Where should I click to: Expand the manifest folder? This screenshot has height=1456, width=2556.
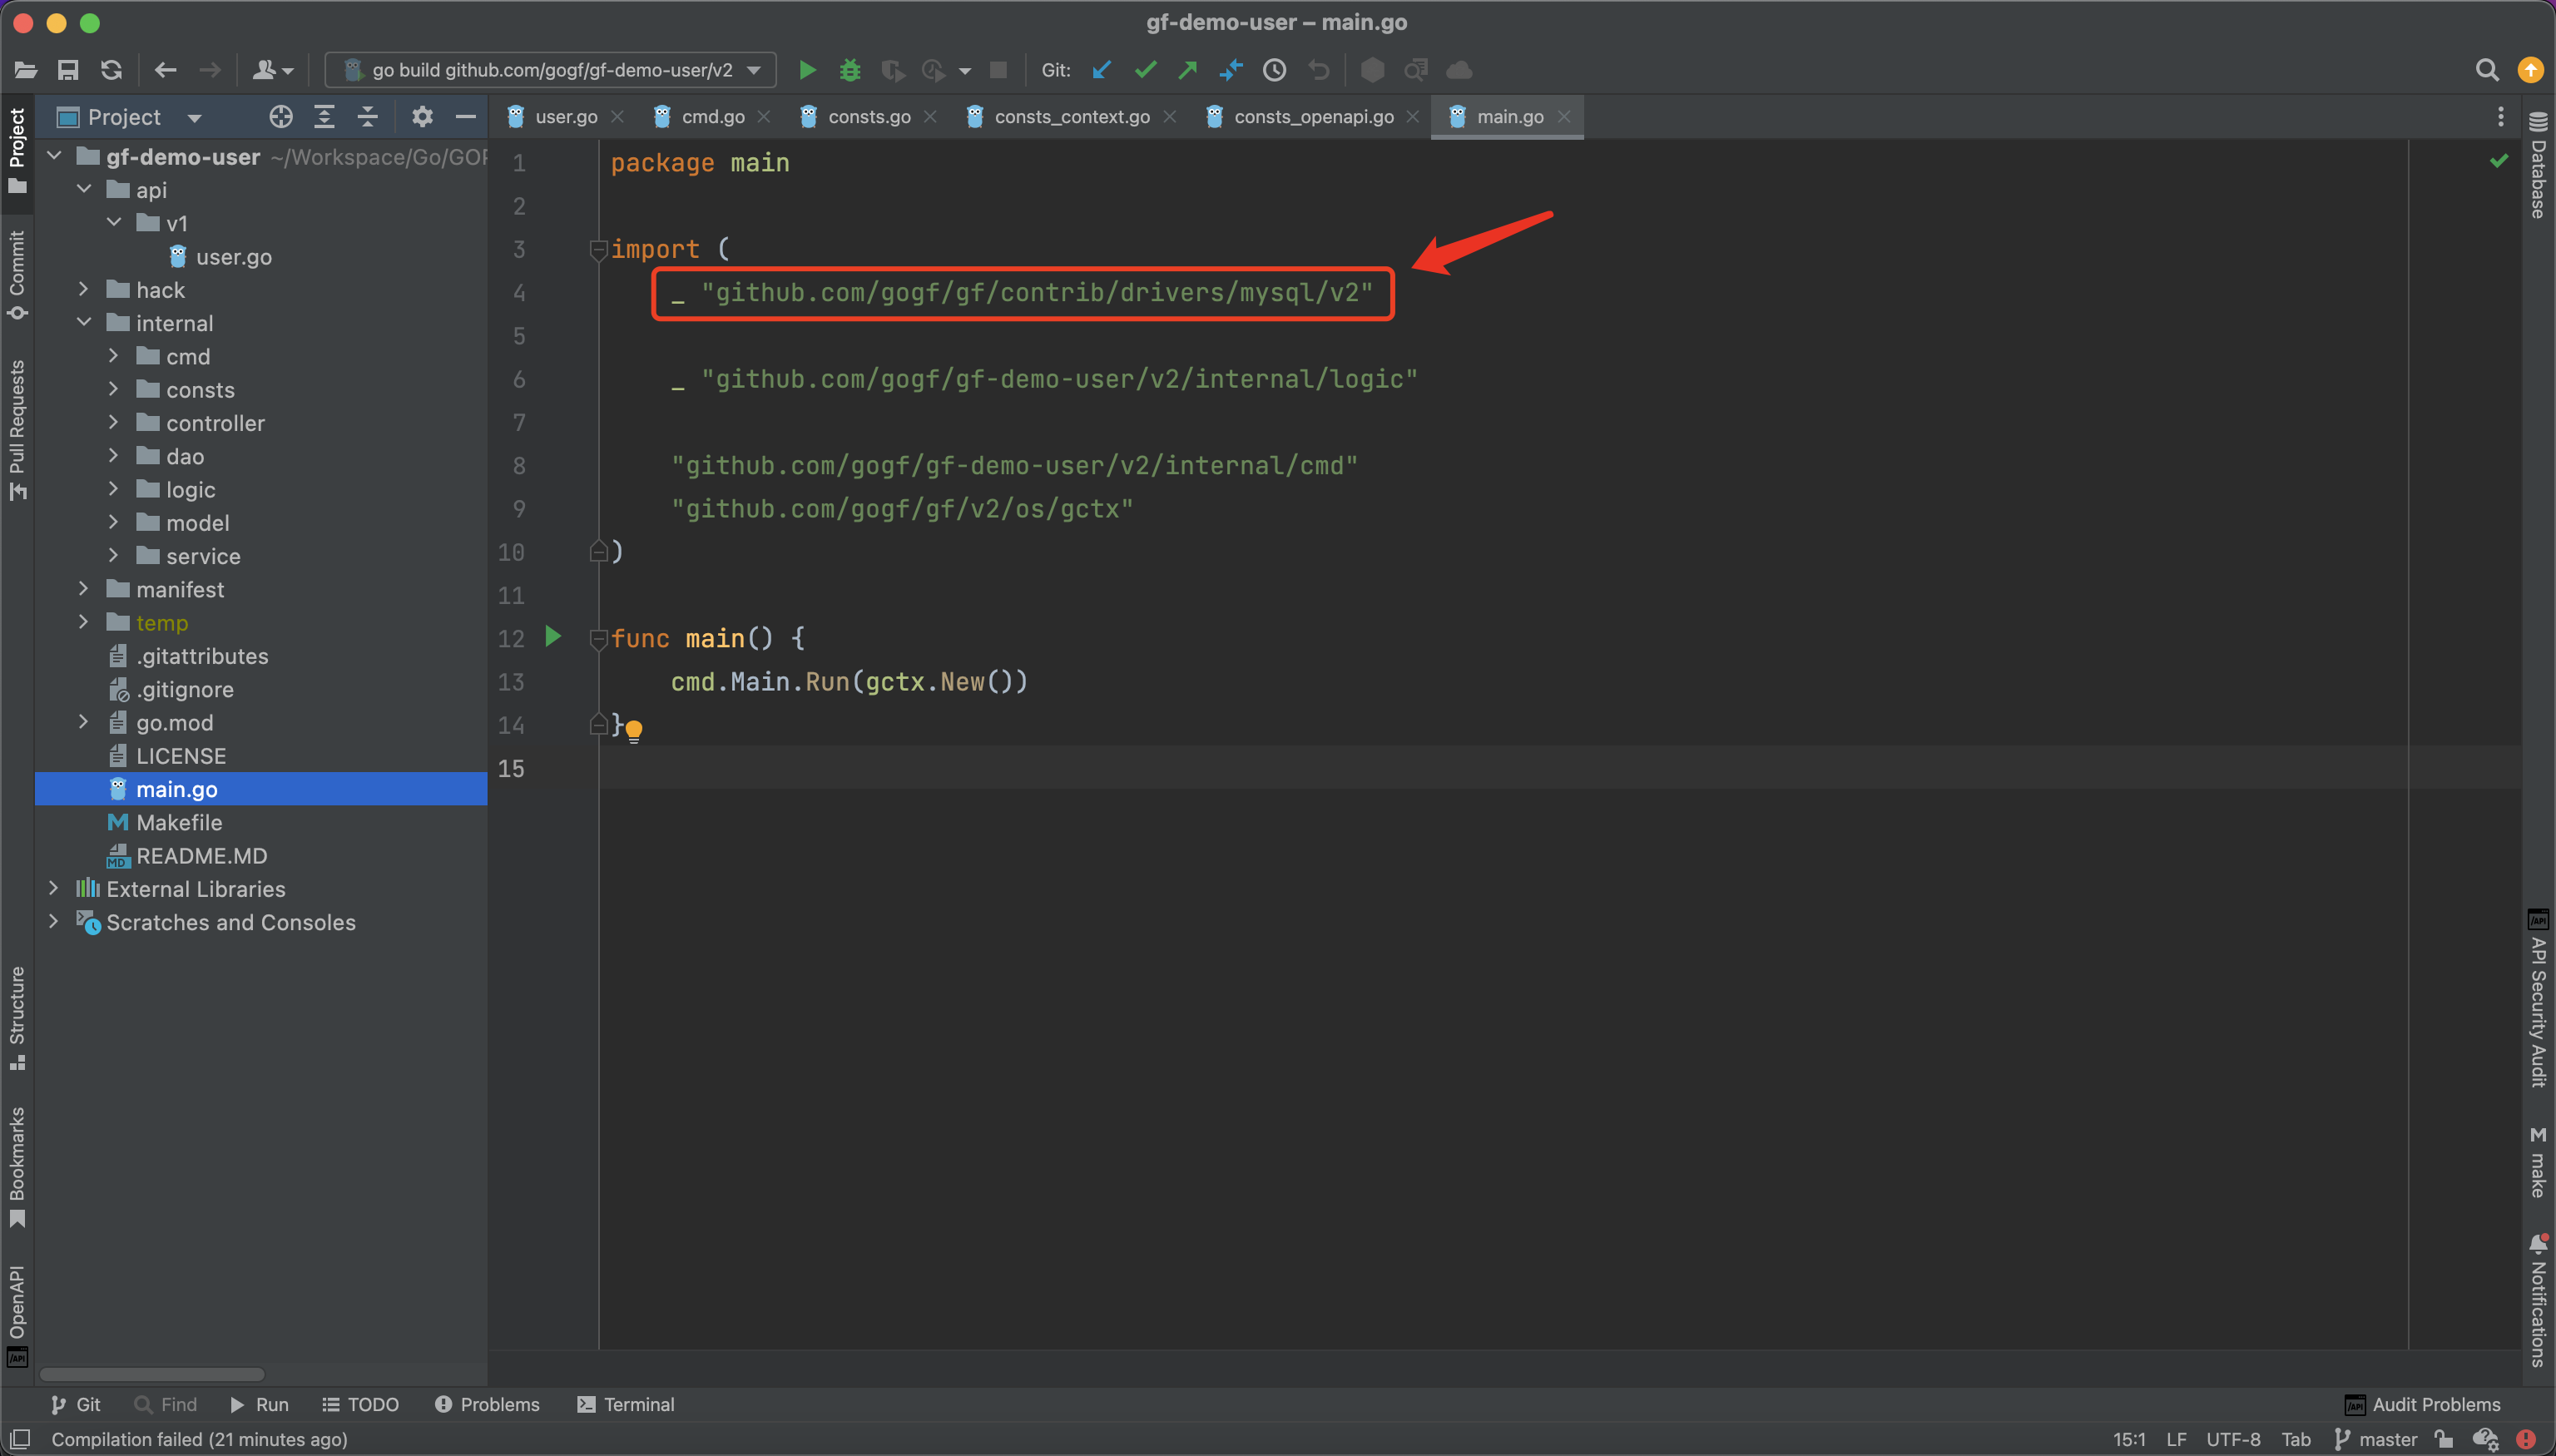pyautogui.click(x=84, y=589)
